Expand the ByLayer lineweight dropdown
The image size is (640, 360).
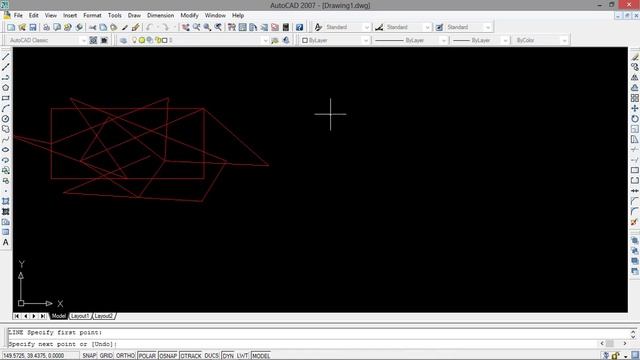click(x=505, y=40)
